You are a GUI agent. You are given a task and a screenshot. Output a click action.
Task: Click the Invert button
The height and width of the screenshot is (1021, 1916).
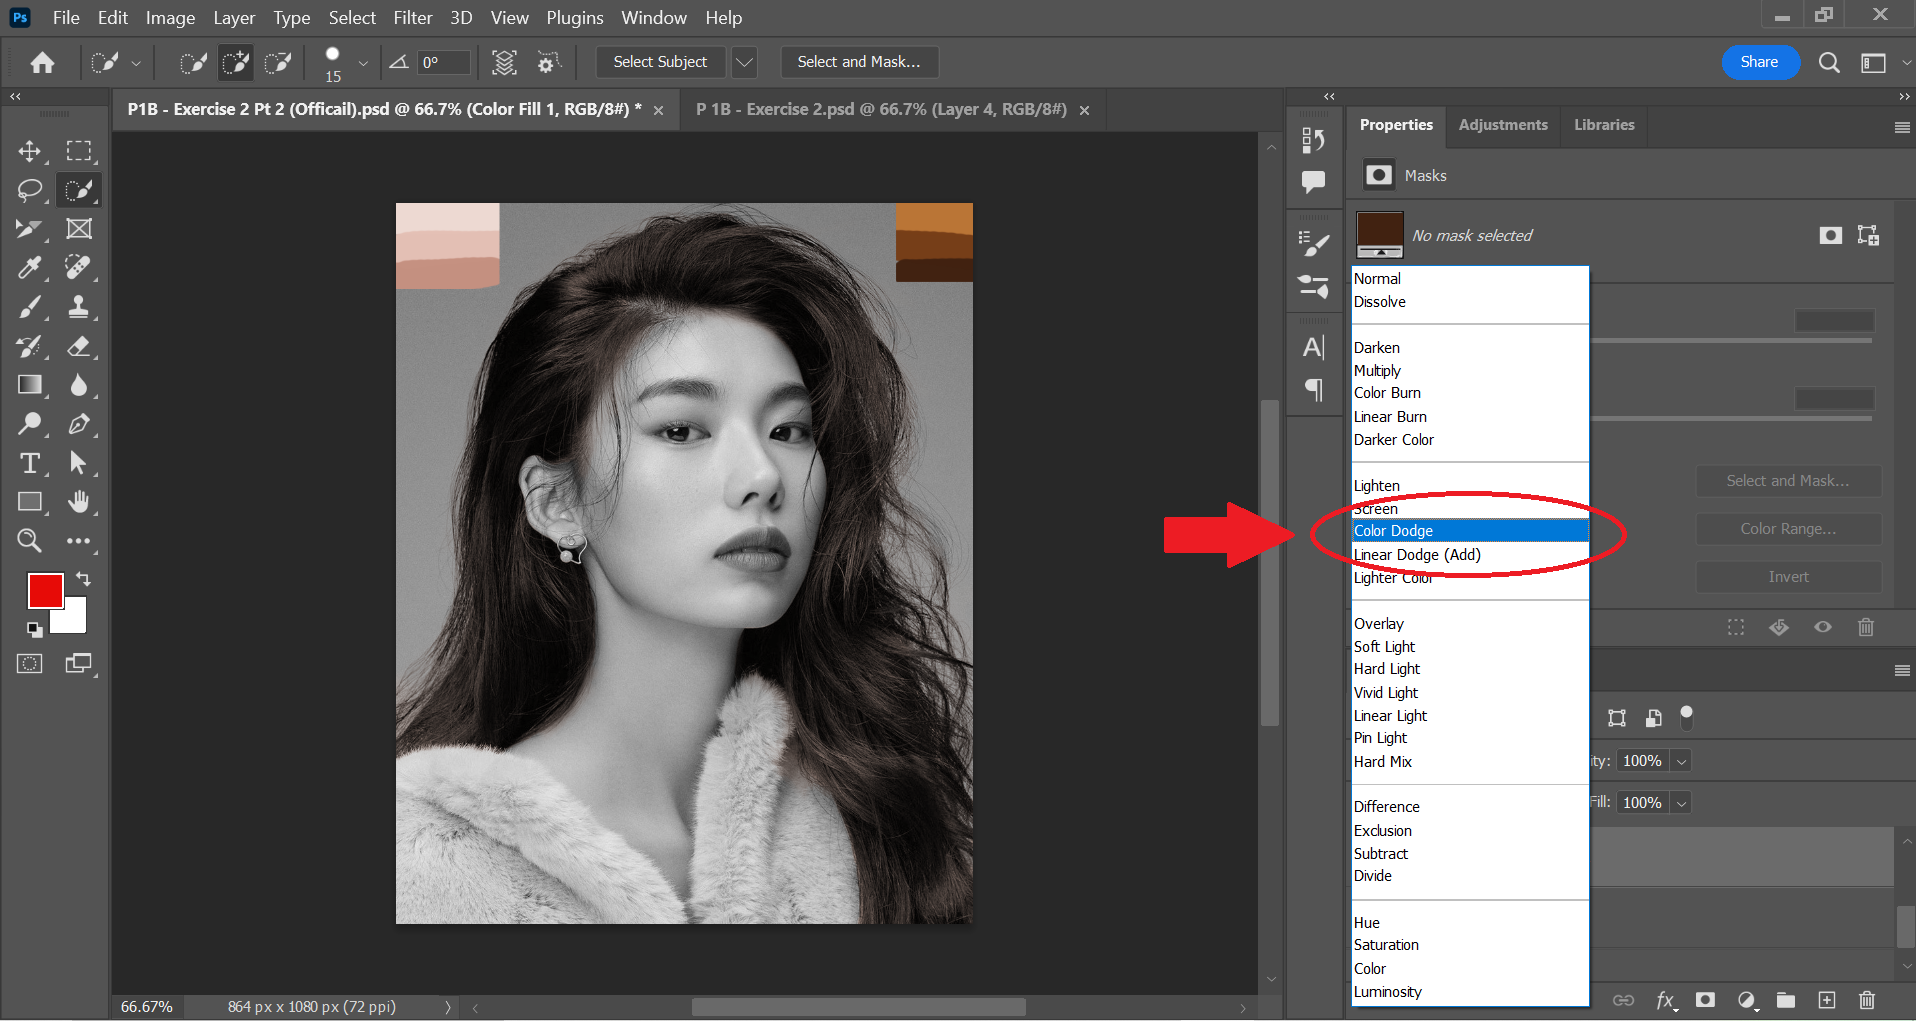[1788, 577]
